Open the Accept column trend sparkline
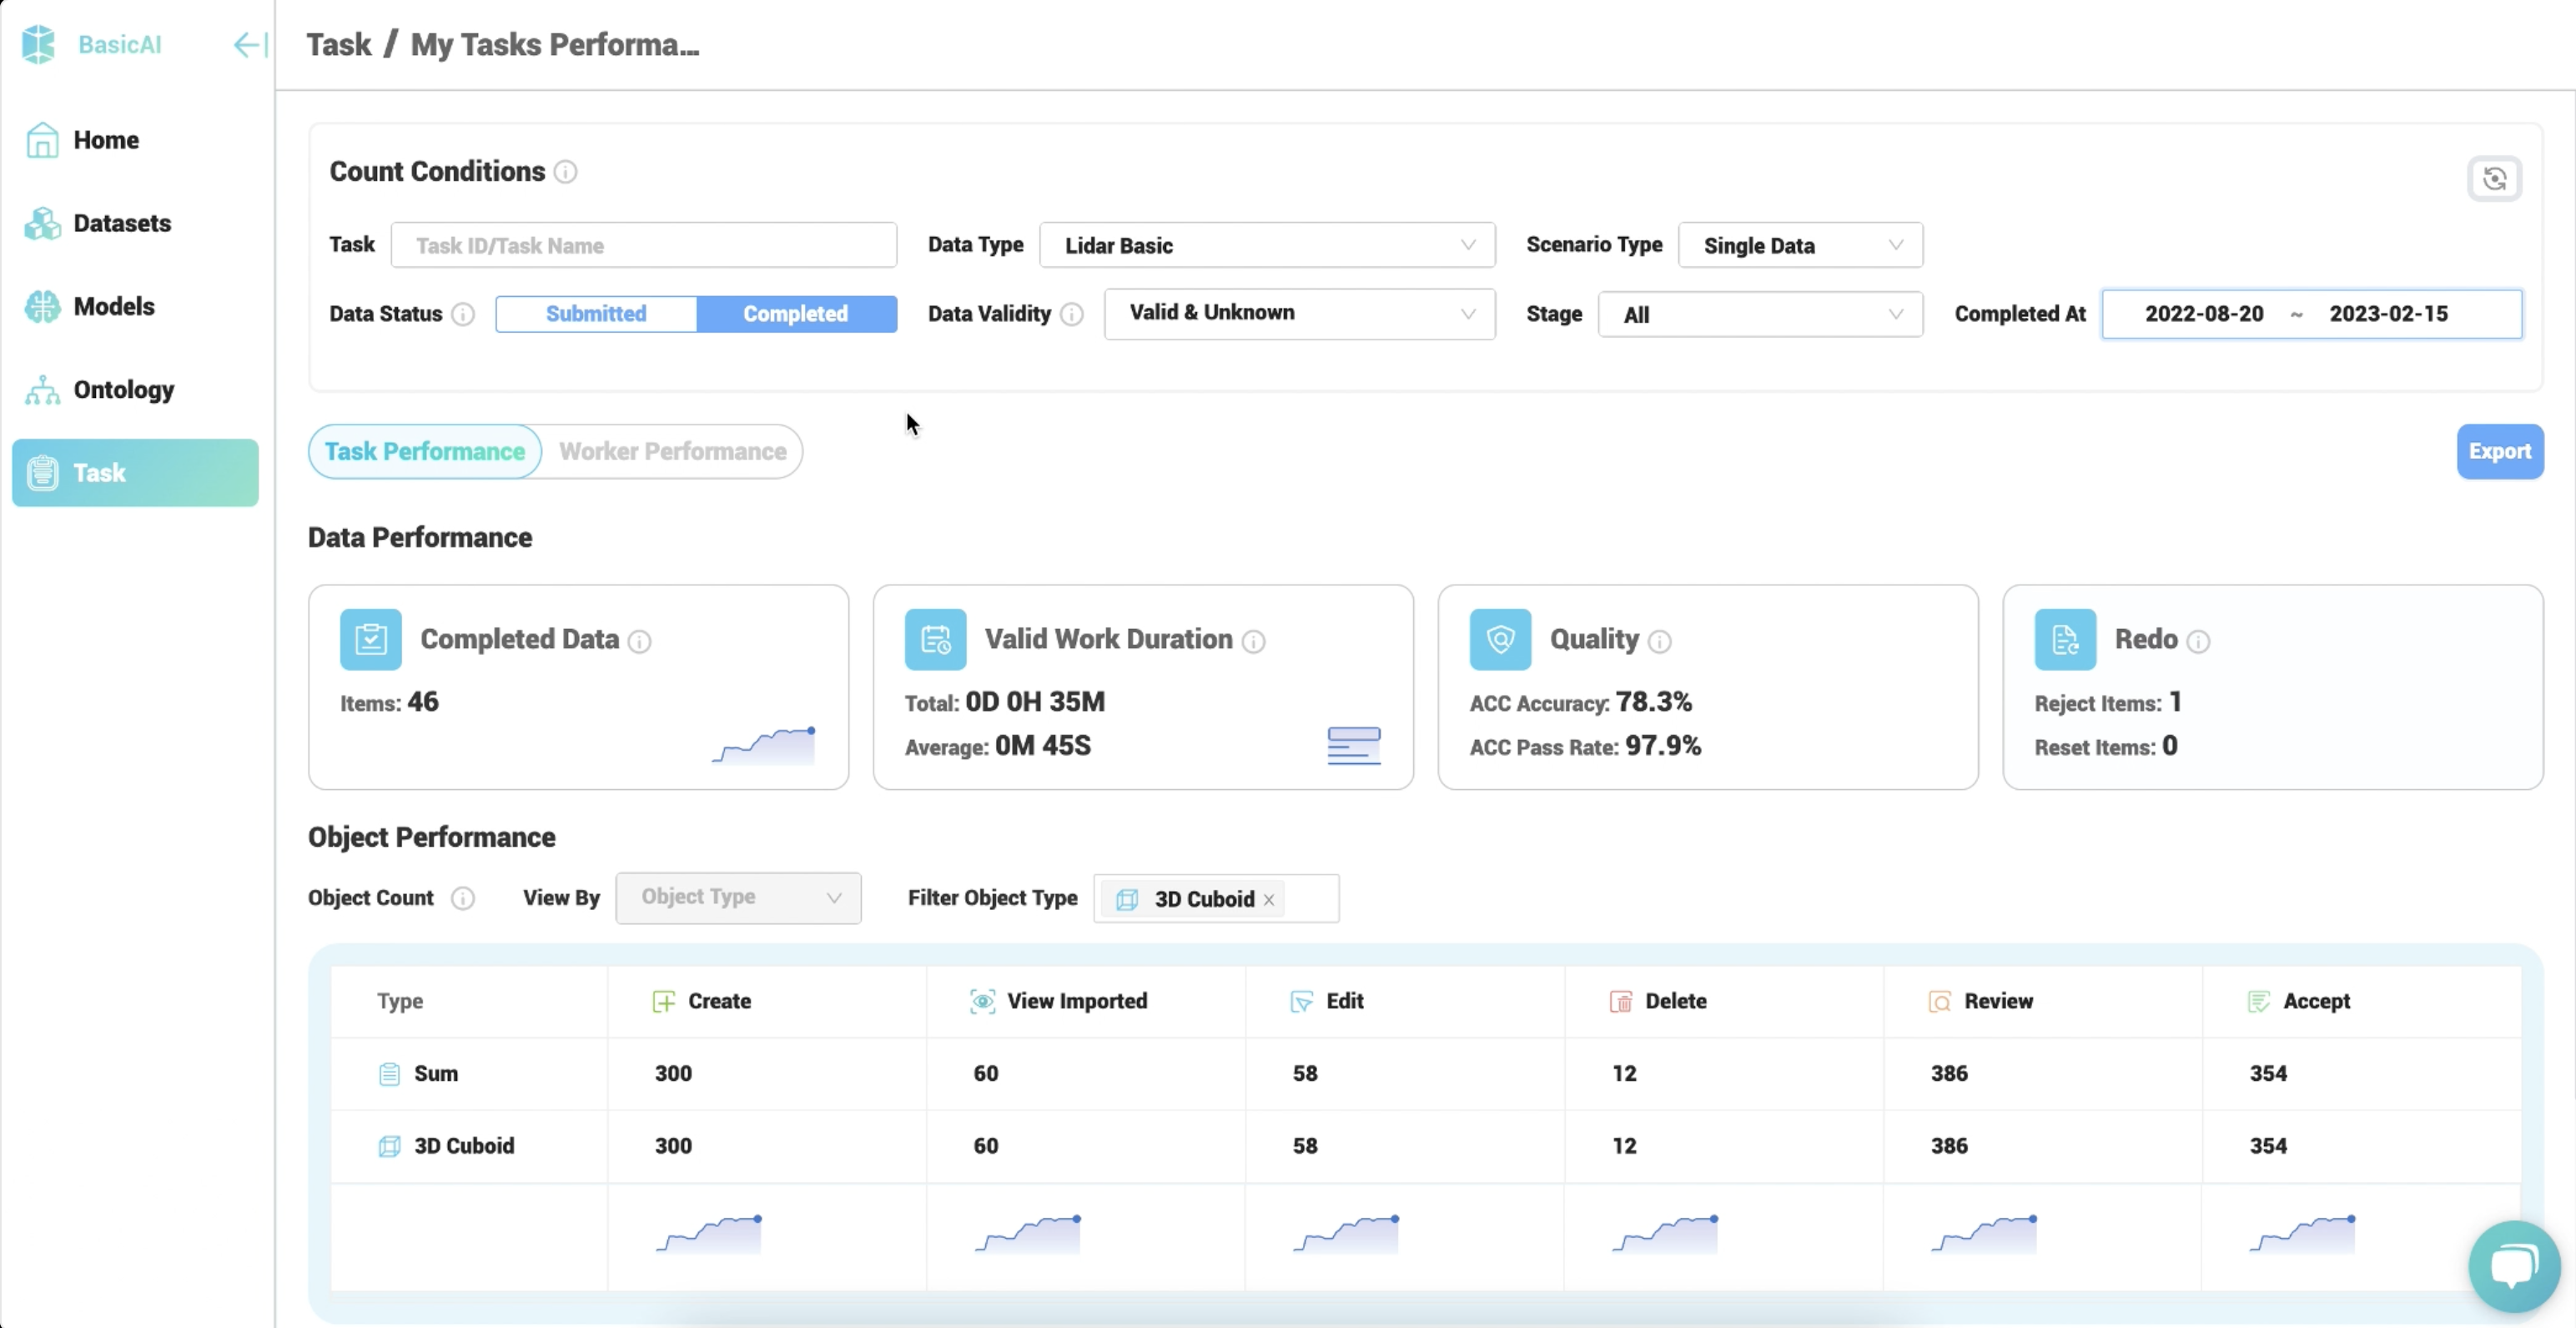Image resolution: width=2576 pixels, height=1328 pixels. pos(2303,1234)
